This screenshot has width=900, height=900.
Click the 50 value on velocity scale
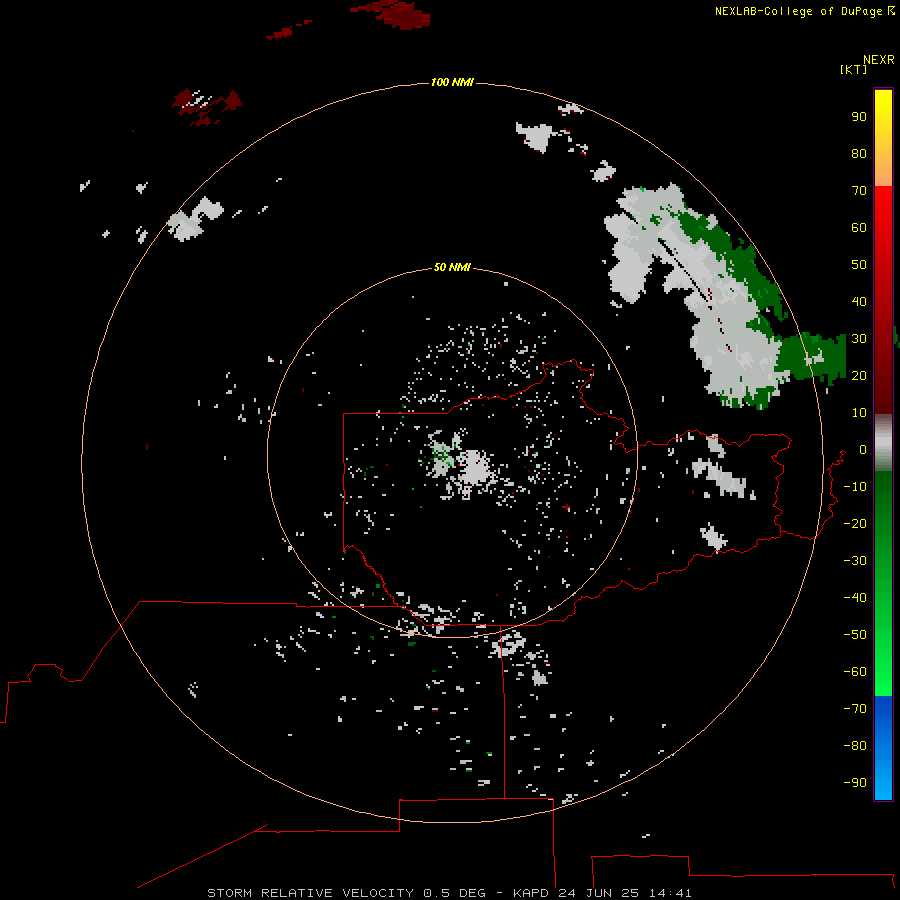pos(859,265)
